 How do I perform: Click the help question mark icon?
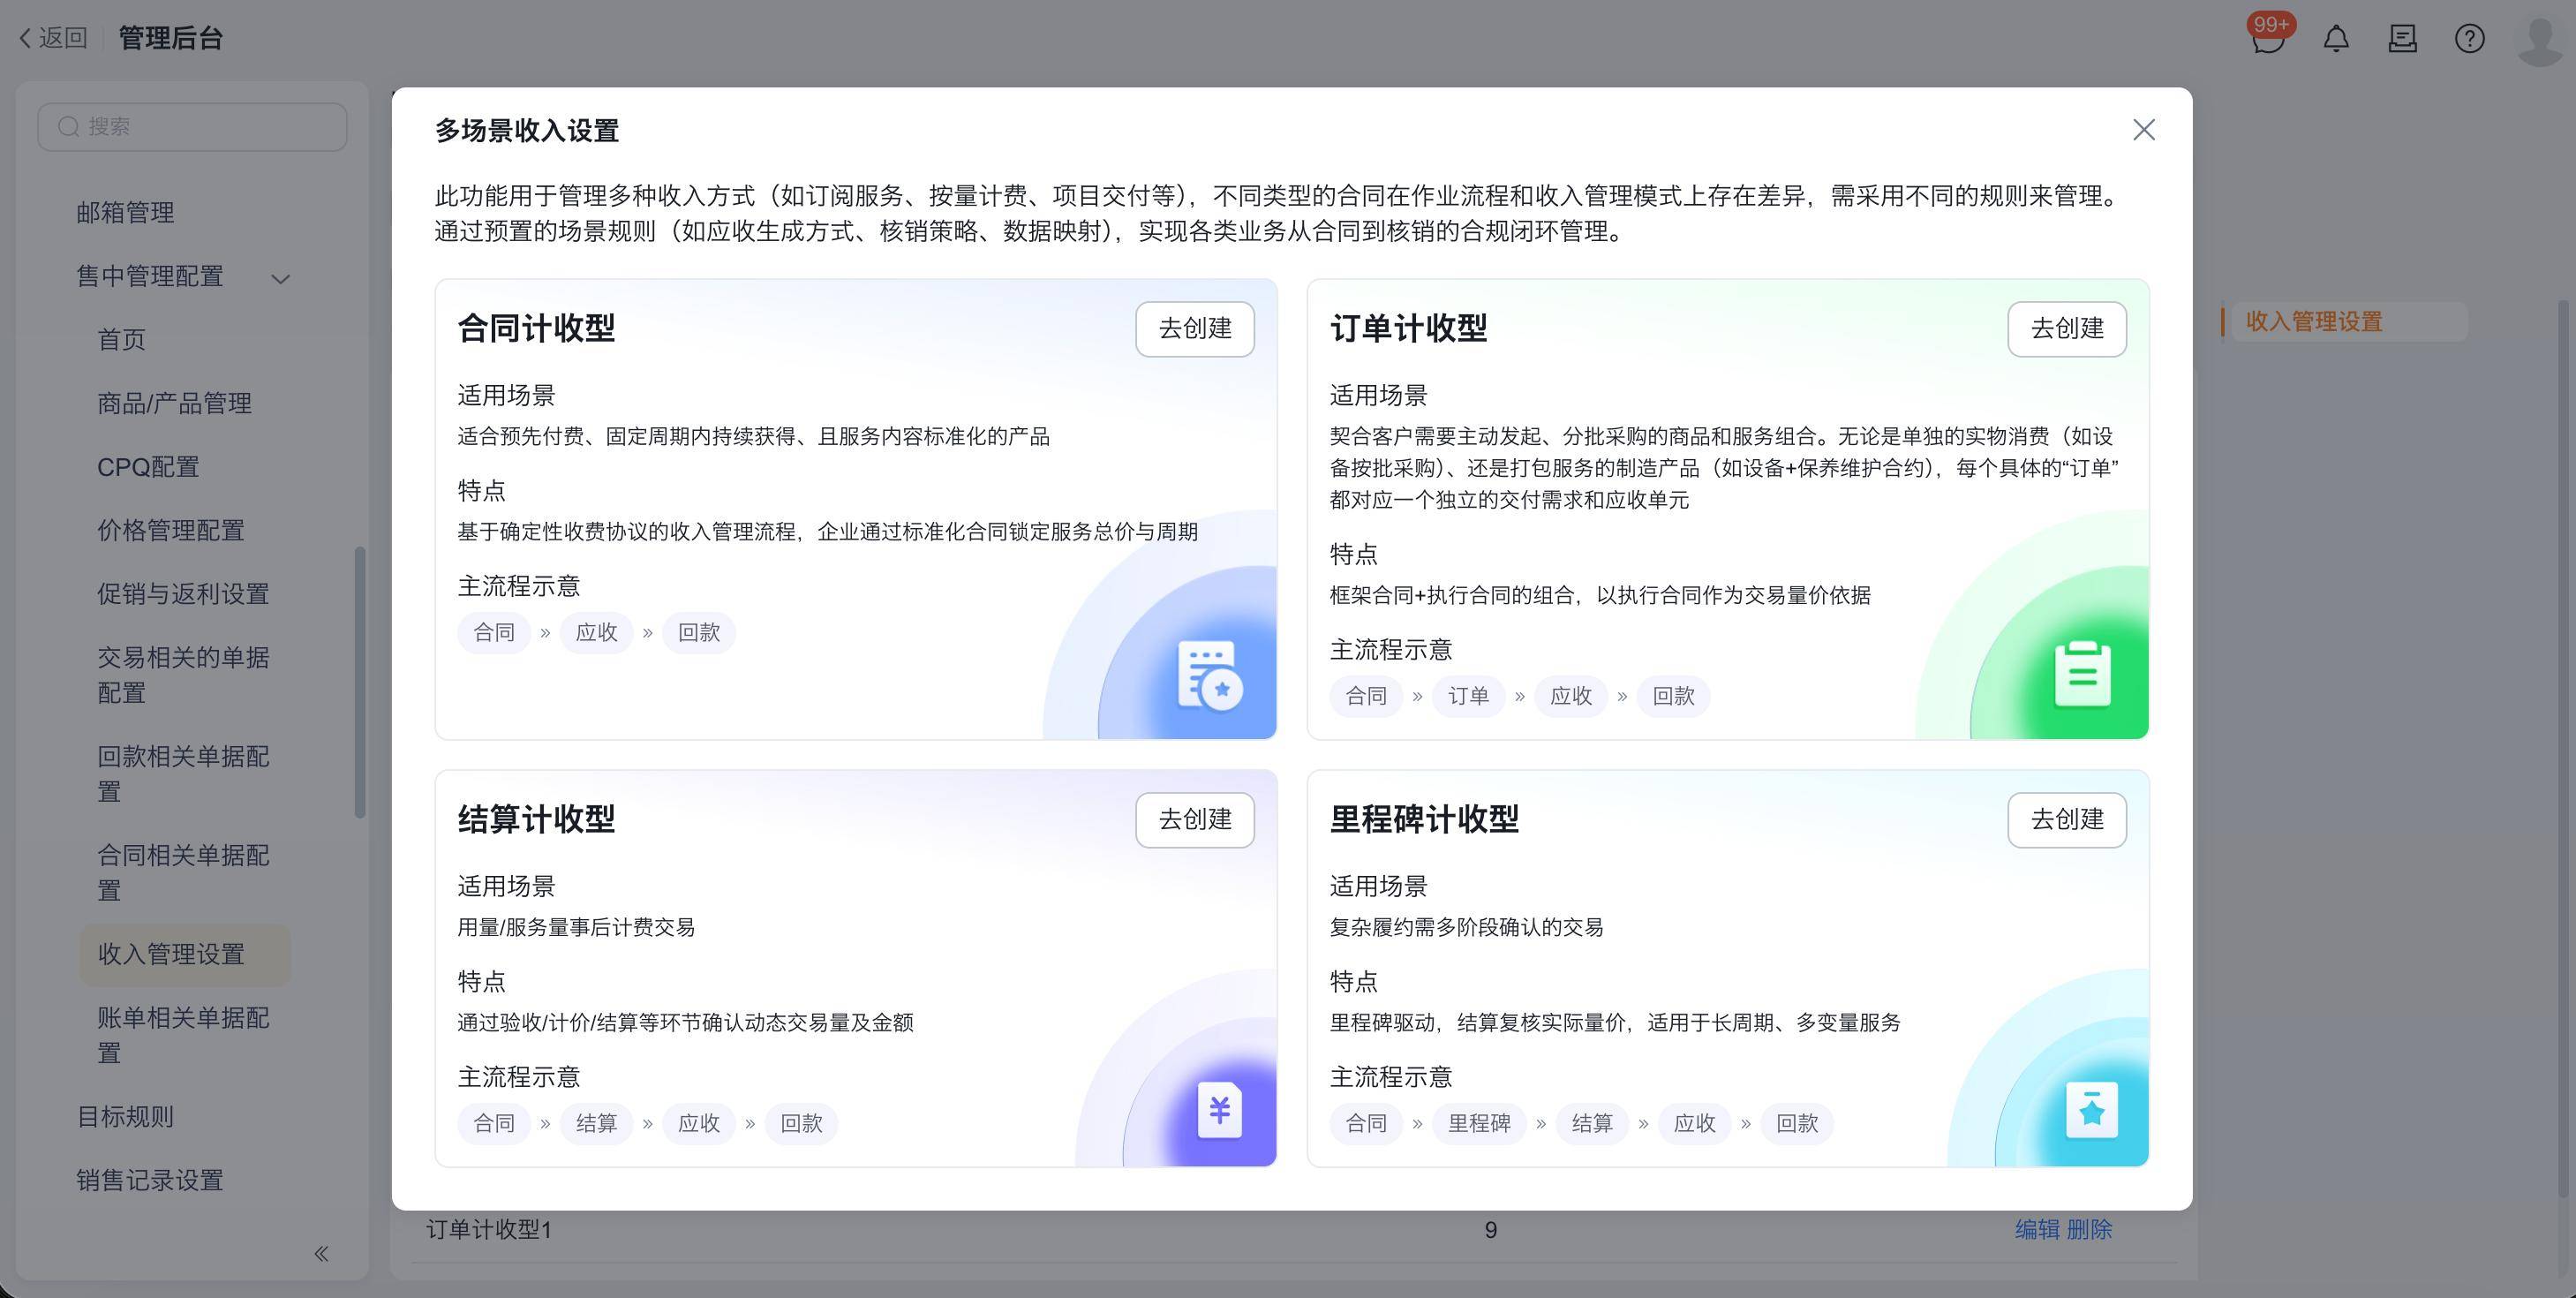tap(2469, 39)
